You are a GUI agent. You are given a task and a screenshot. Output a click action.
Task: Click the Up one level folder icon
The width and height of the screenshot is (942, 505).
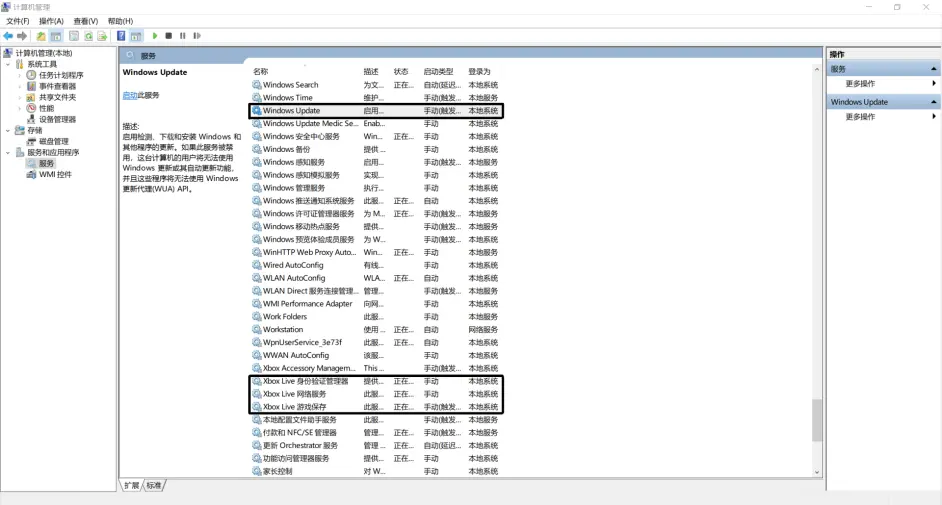coord(41,36)
